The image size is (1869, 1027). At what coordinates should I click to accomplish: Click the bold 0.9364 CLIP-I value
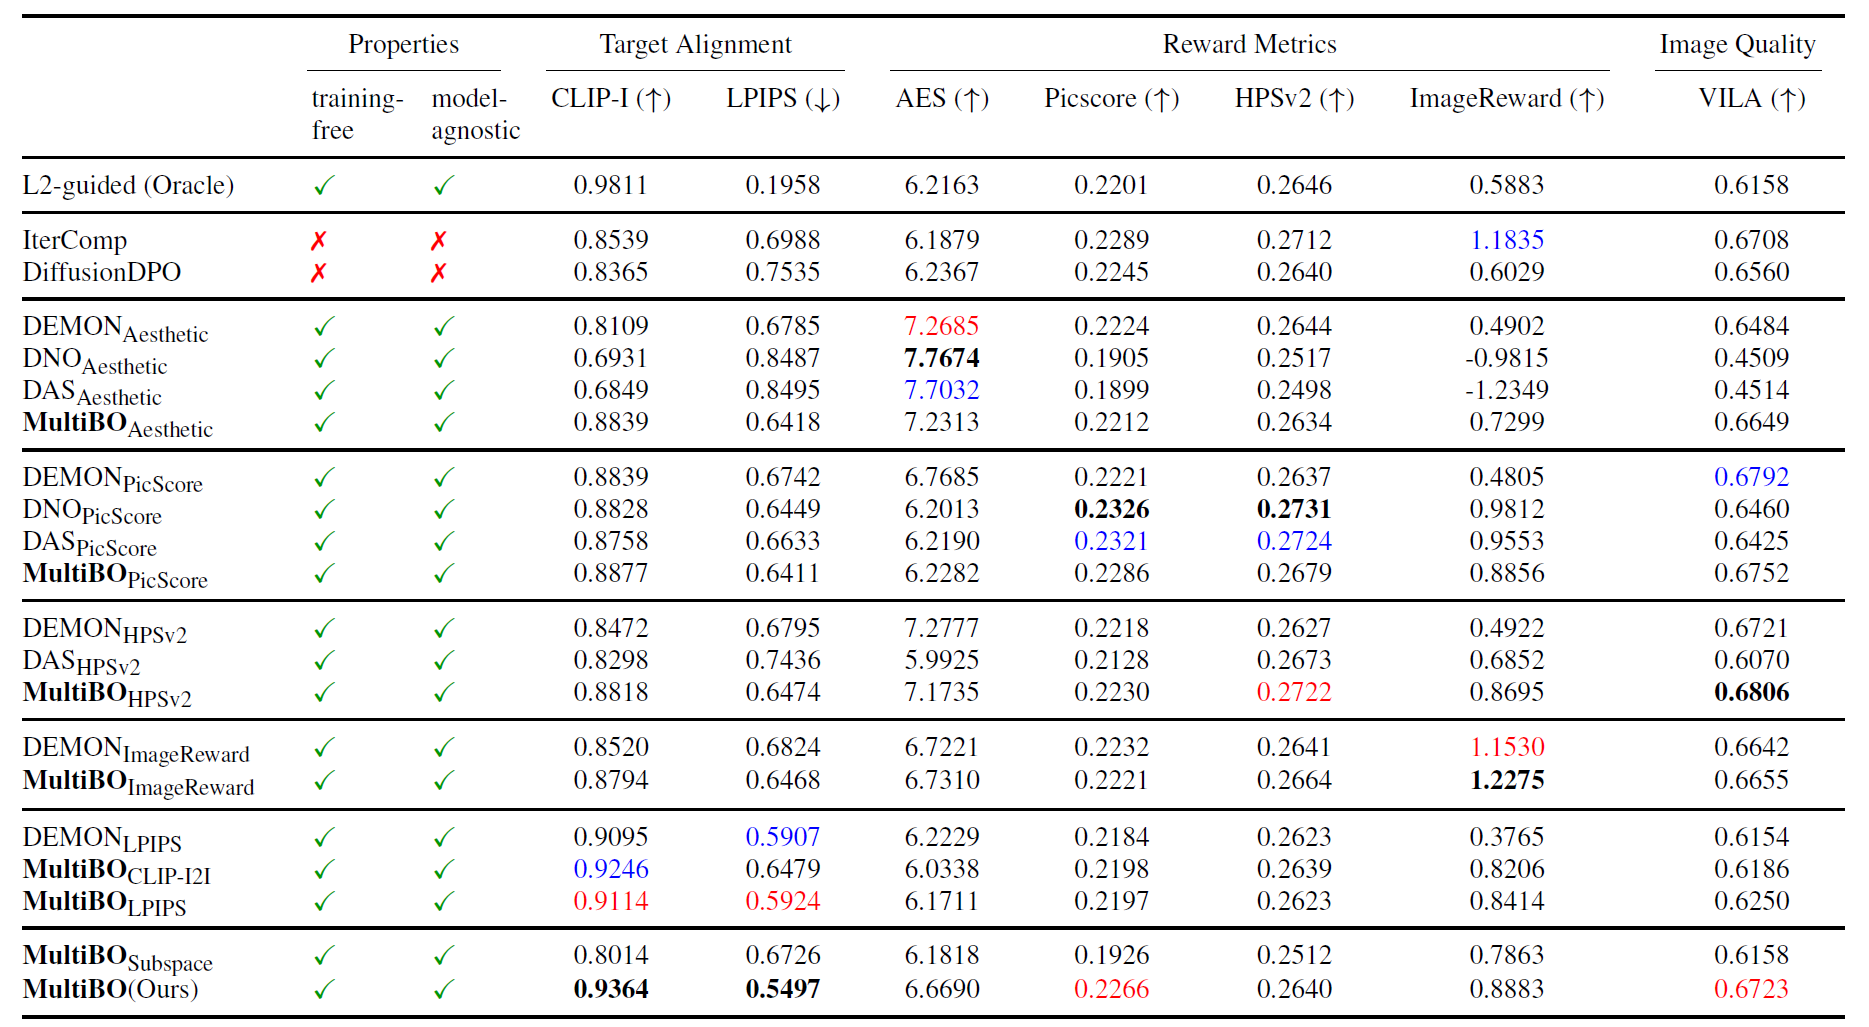610,989
